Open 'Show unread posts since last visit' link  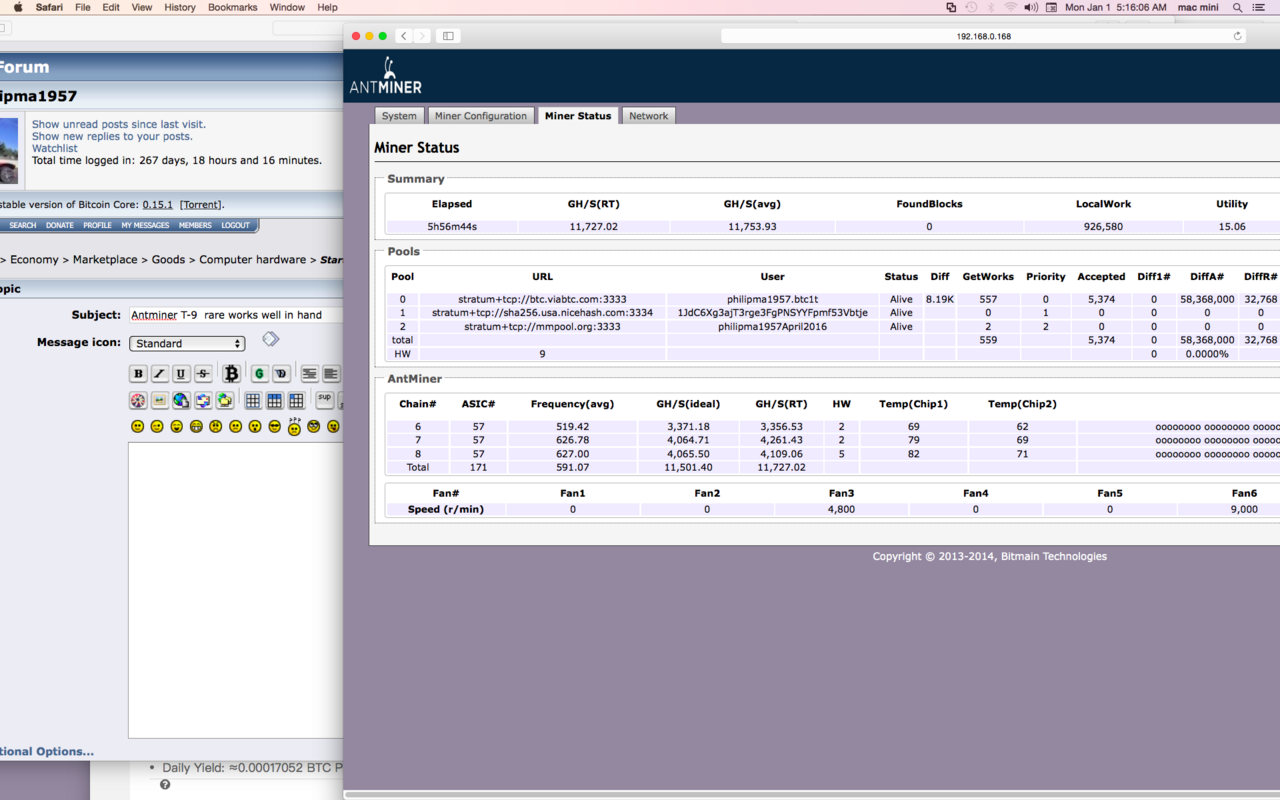click(119, 124)
